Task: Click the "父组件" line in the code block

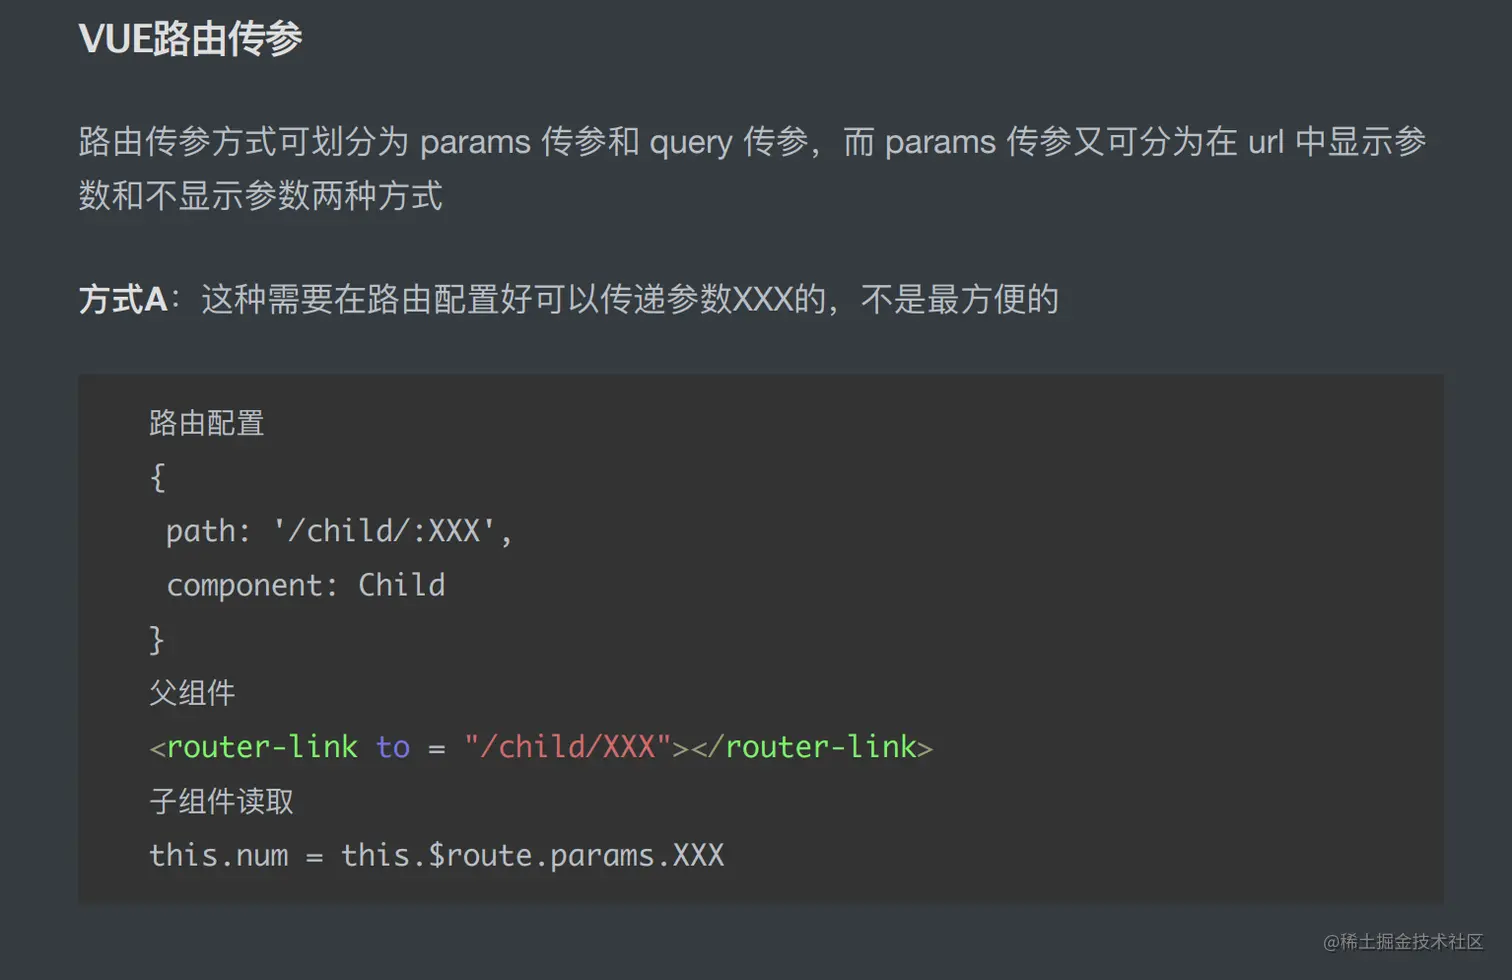Action: 192,693
